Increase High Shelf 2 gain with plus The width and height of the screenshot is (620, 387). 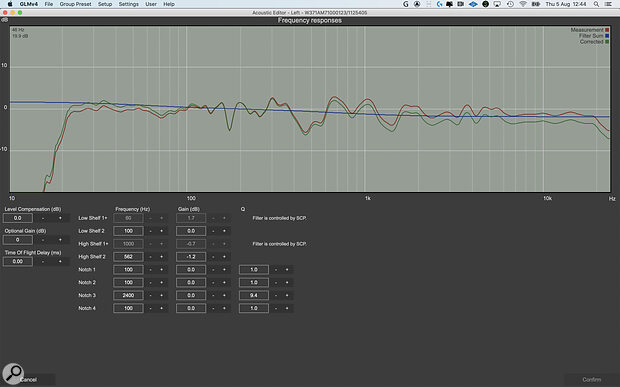224,257
